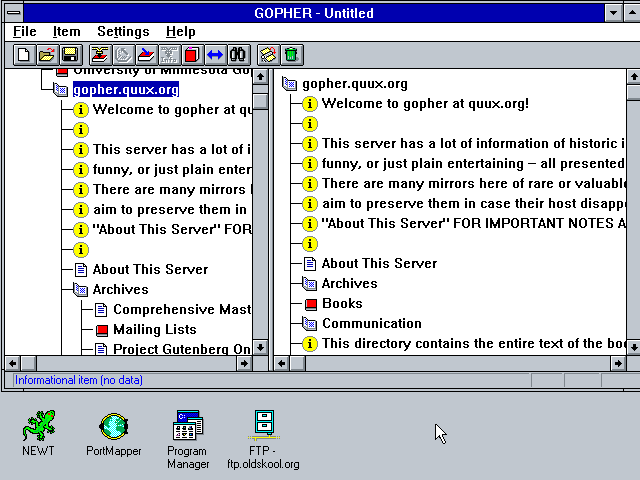Click the Archives folder icon in the left pane
The height and width of the screenshot is (480, 640).
[x=81, y=289]
